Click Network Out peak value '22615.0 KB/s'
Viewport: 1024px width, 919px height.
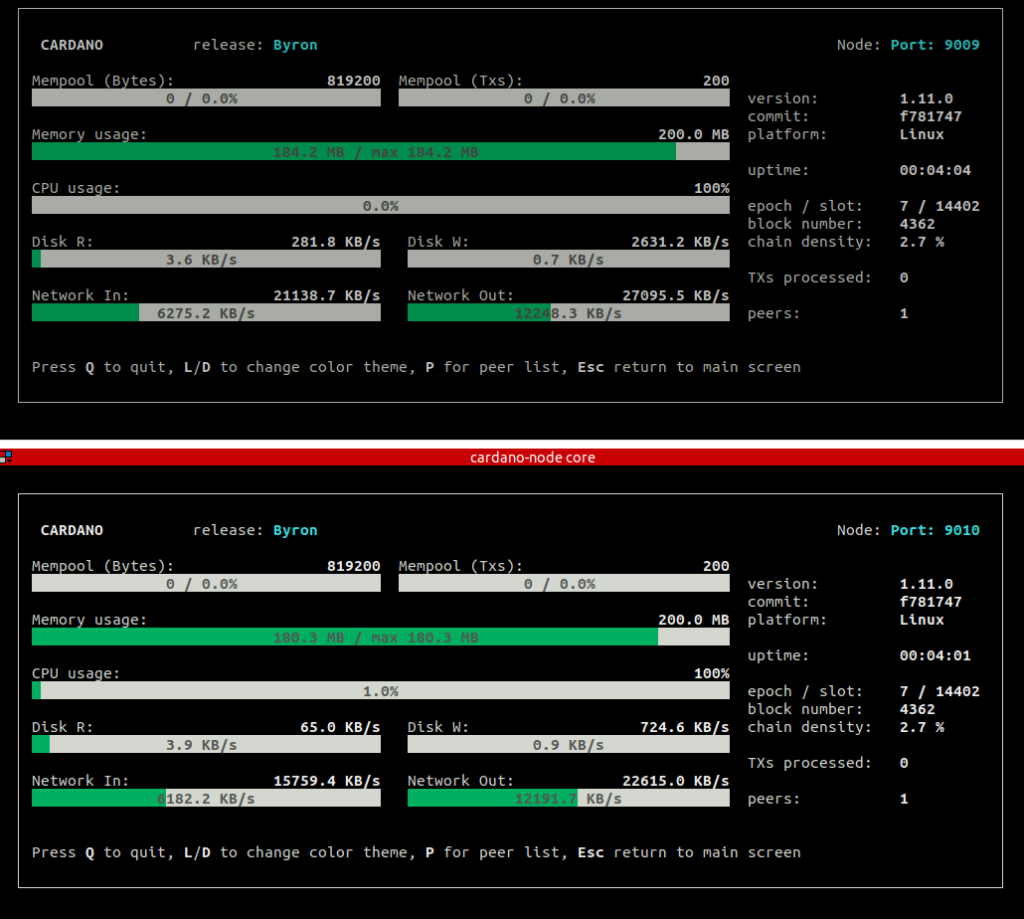point(675,781)
